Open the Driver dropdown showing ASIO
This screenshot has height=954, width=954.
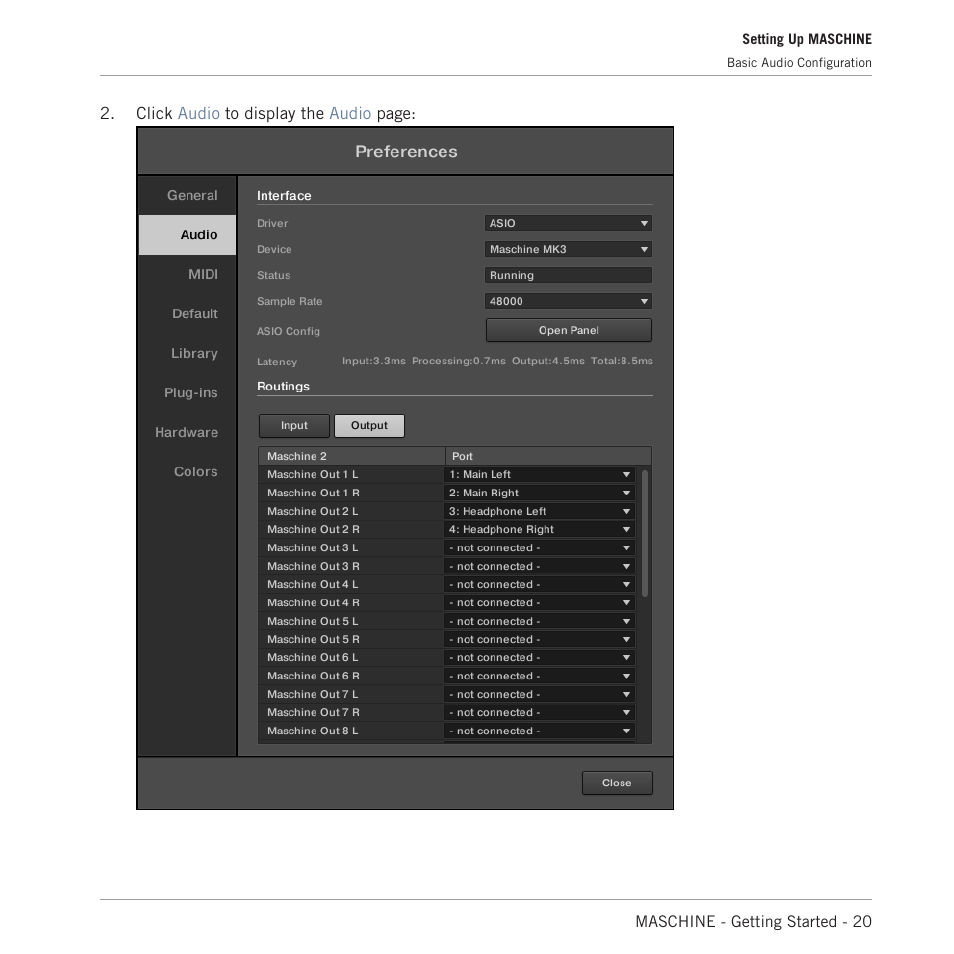click(x=568, y=223)
